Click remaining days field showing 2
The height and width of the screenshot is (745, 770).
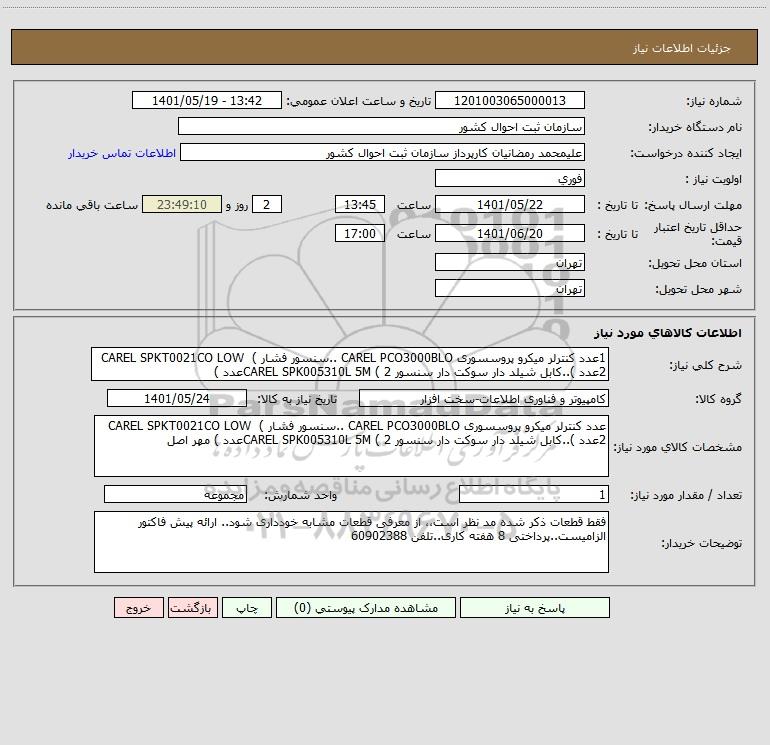point(267,204)
